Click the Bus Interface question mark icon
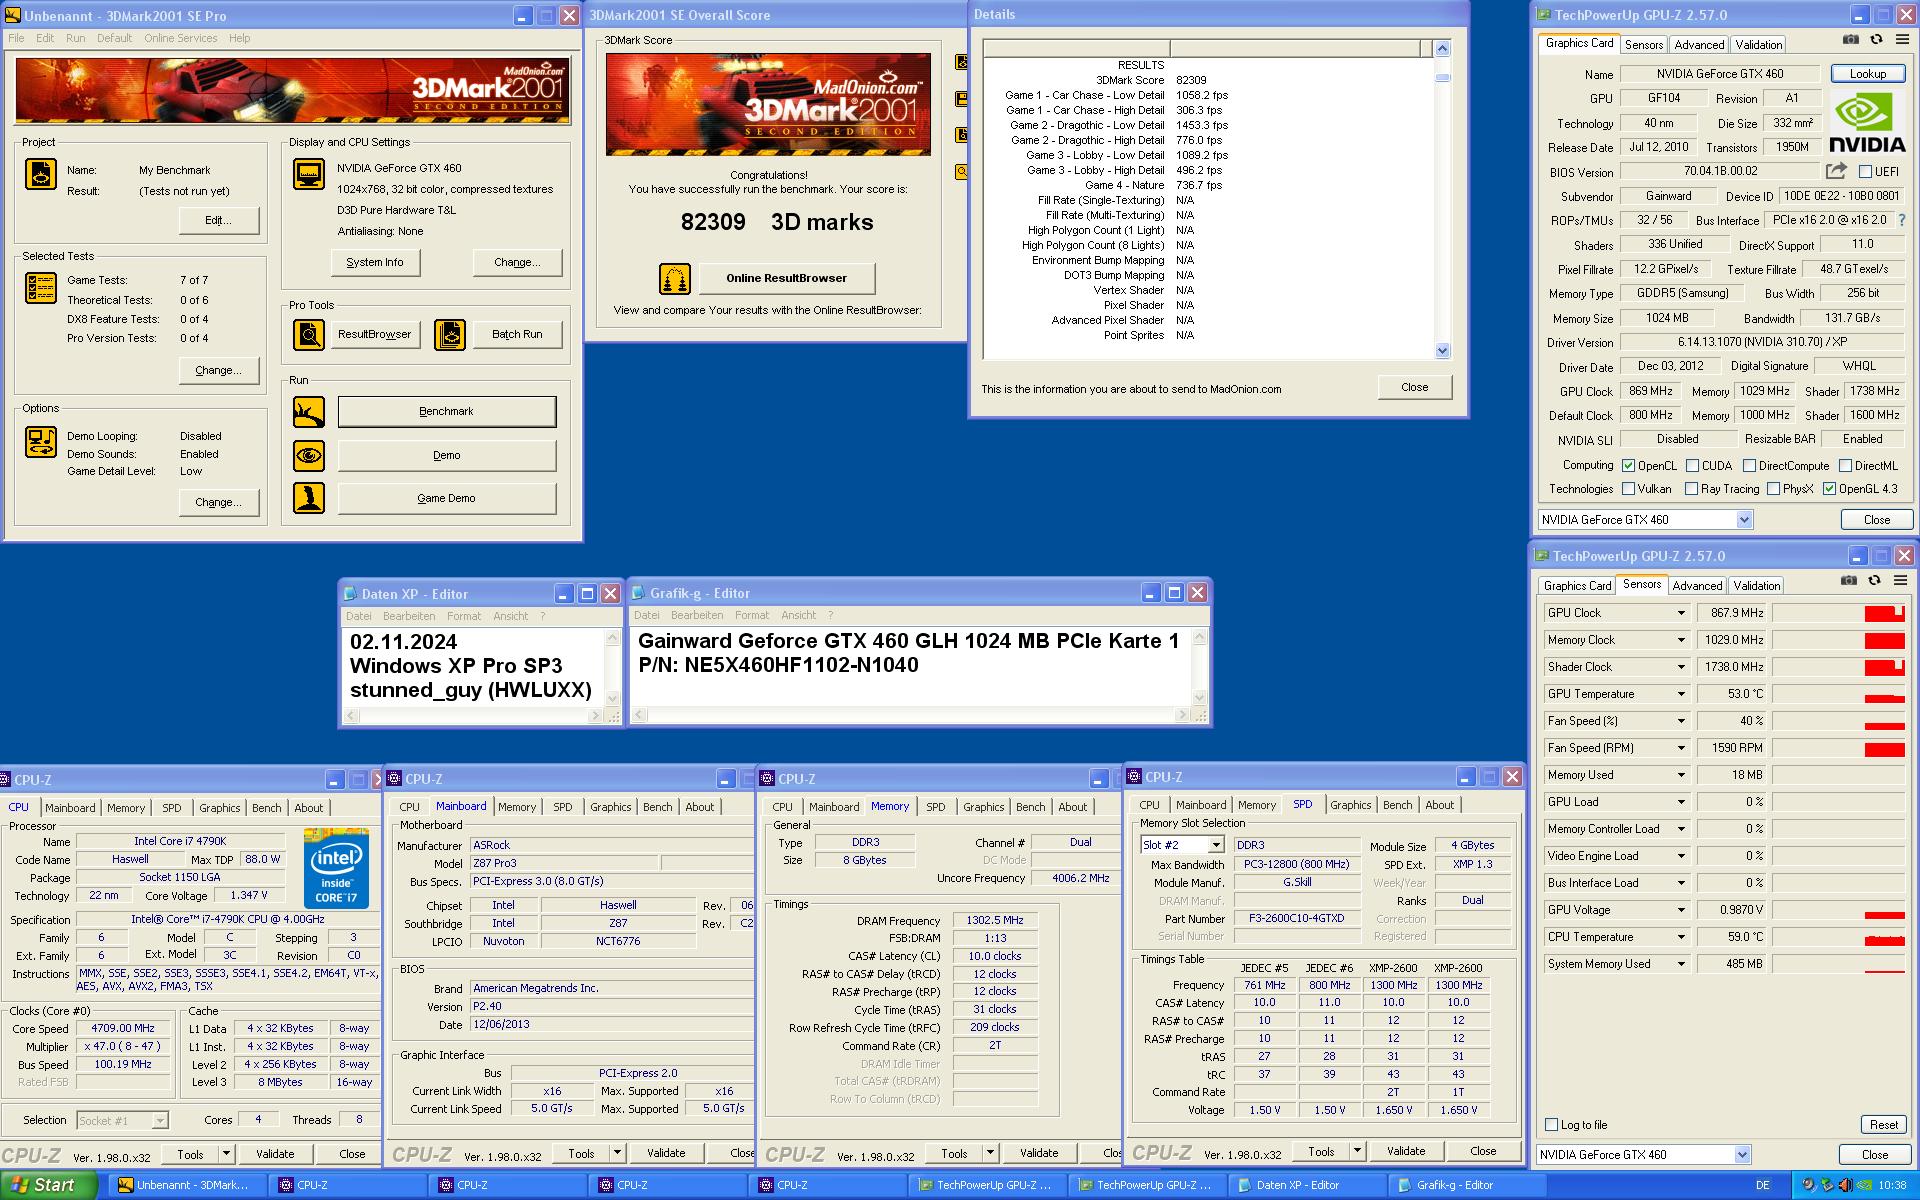The image size is (1920, 1200). pyautogui.click(x=1901, y=220)
